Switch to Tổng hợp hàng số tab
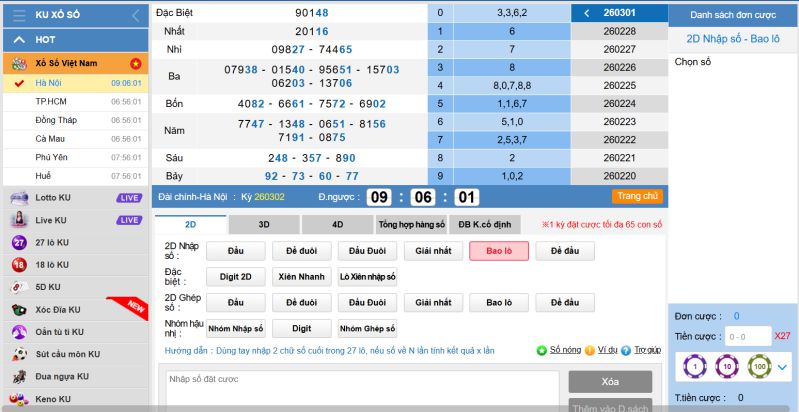 tap(411, 225)
